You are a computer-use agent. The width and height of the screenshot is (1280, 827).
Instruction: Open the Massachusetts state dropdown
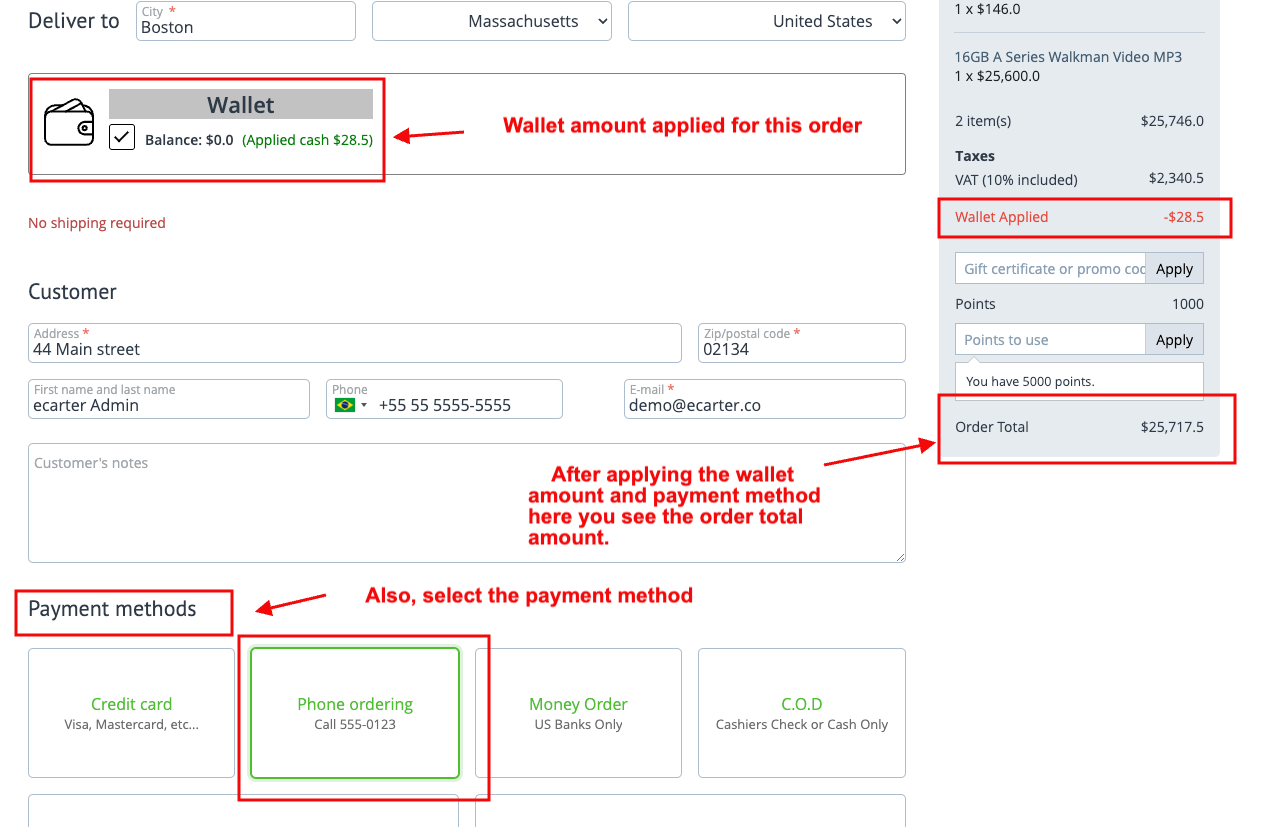[x=491, y=21]
